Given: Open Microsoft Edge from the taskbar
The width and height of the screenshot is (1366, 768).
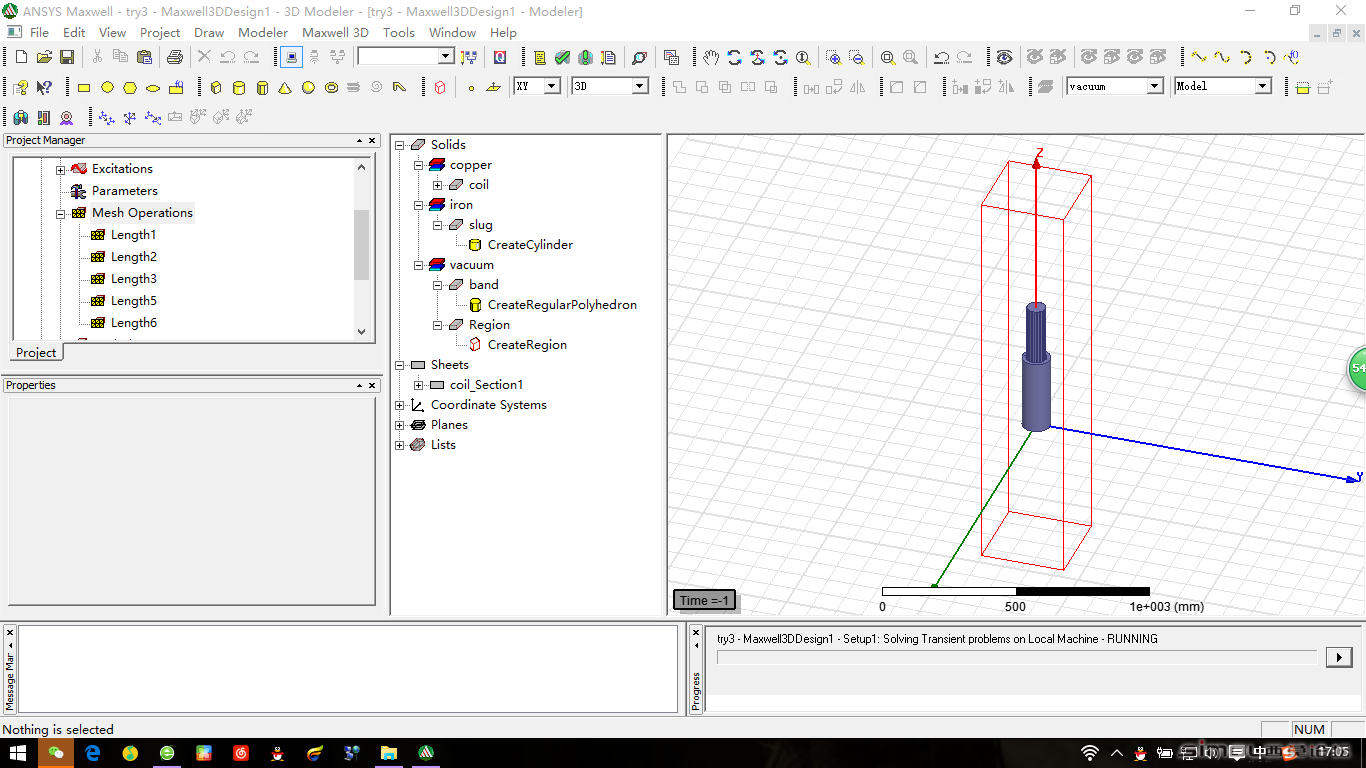Looking at the screenshot, I should pyautogui.click(x=92, y=753).
